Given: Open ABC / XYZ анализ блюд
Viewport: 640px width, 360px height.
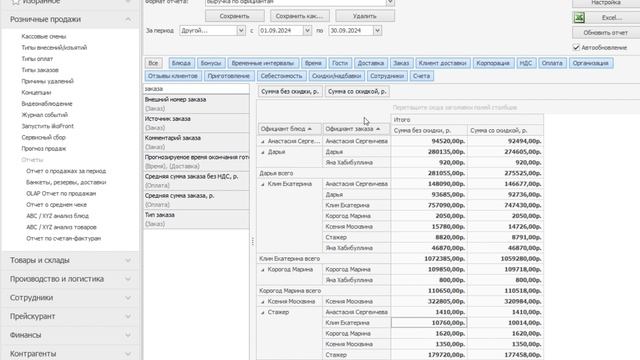Looking at the screenshot, I should coord(58,216).
